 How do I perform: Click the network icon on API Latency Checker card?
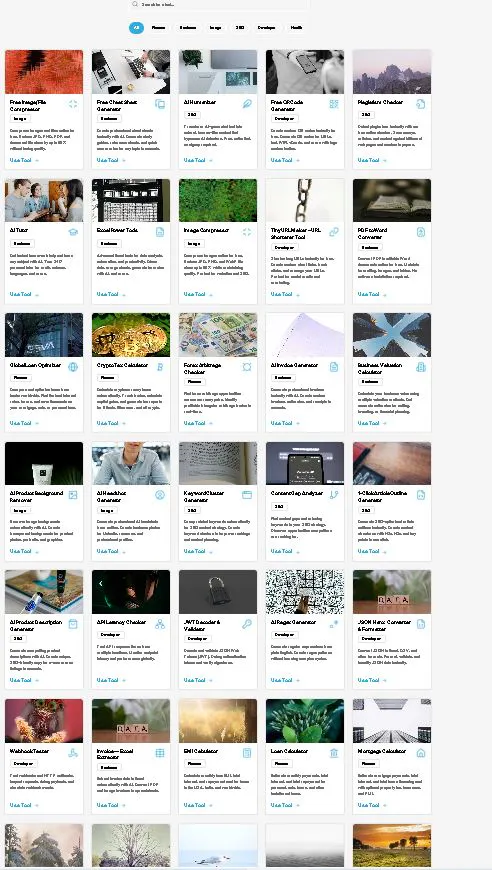[160, 624]
